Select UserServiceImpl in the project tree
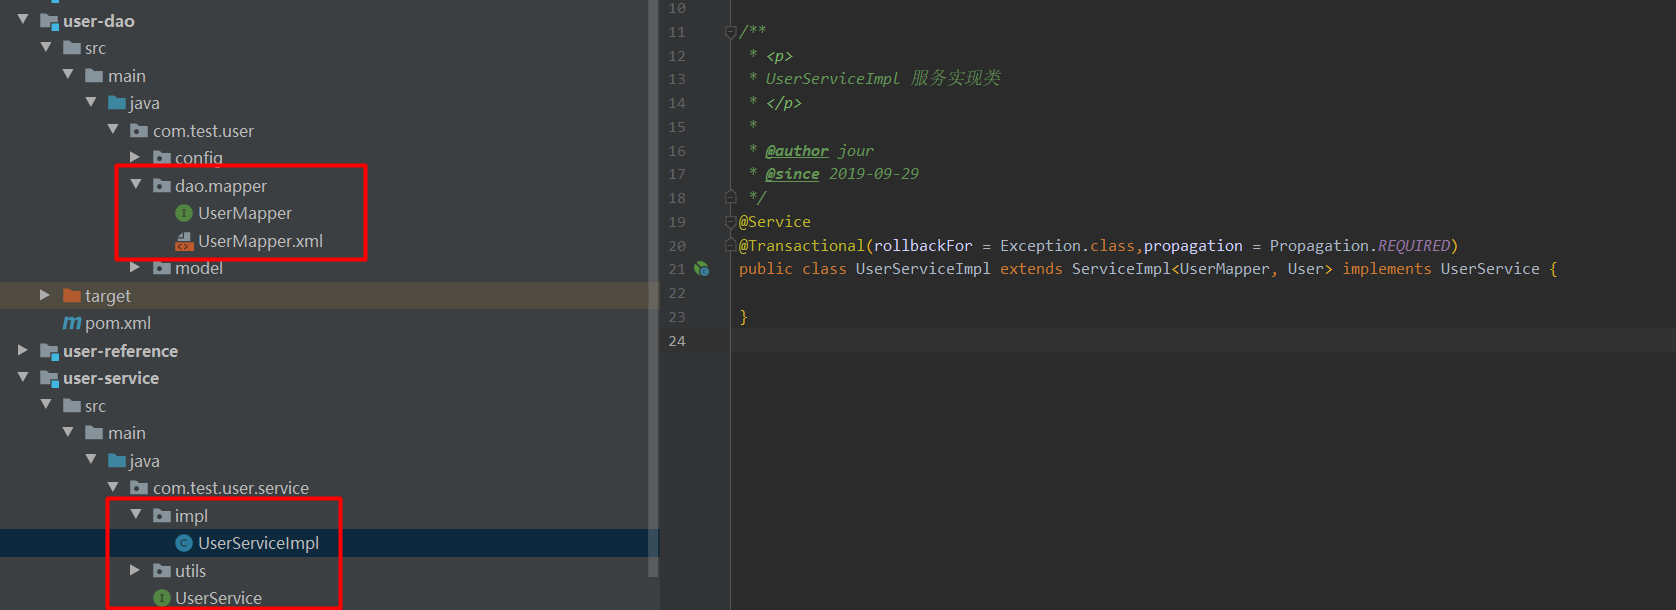1676x610 pixels. (258, 543)
